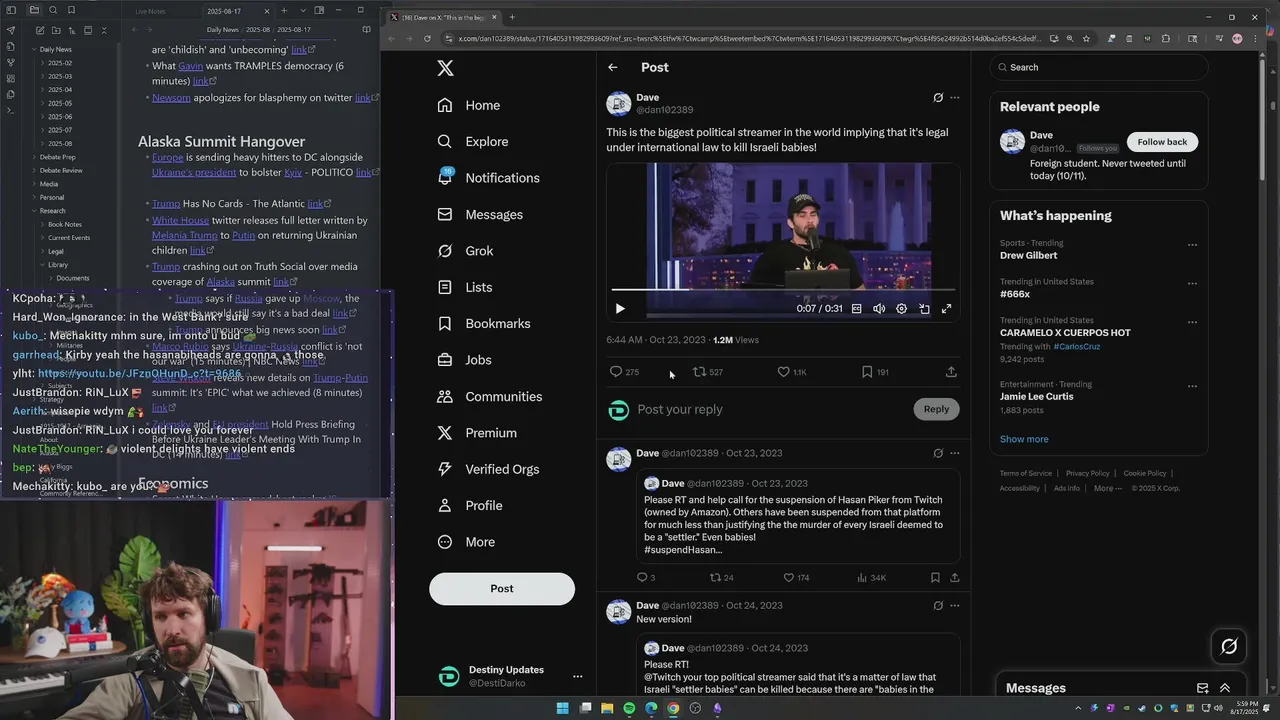Open Terms of Service link
Image resolution: width=1280 pixels, height=720 pixels.
click(x=1026, y=474)
